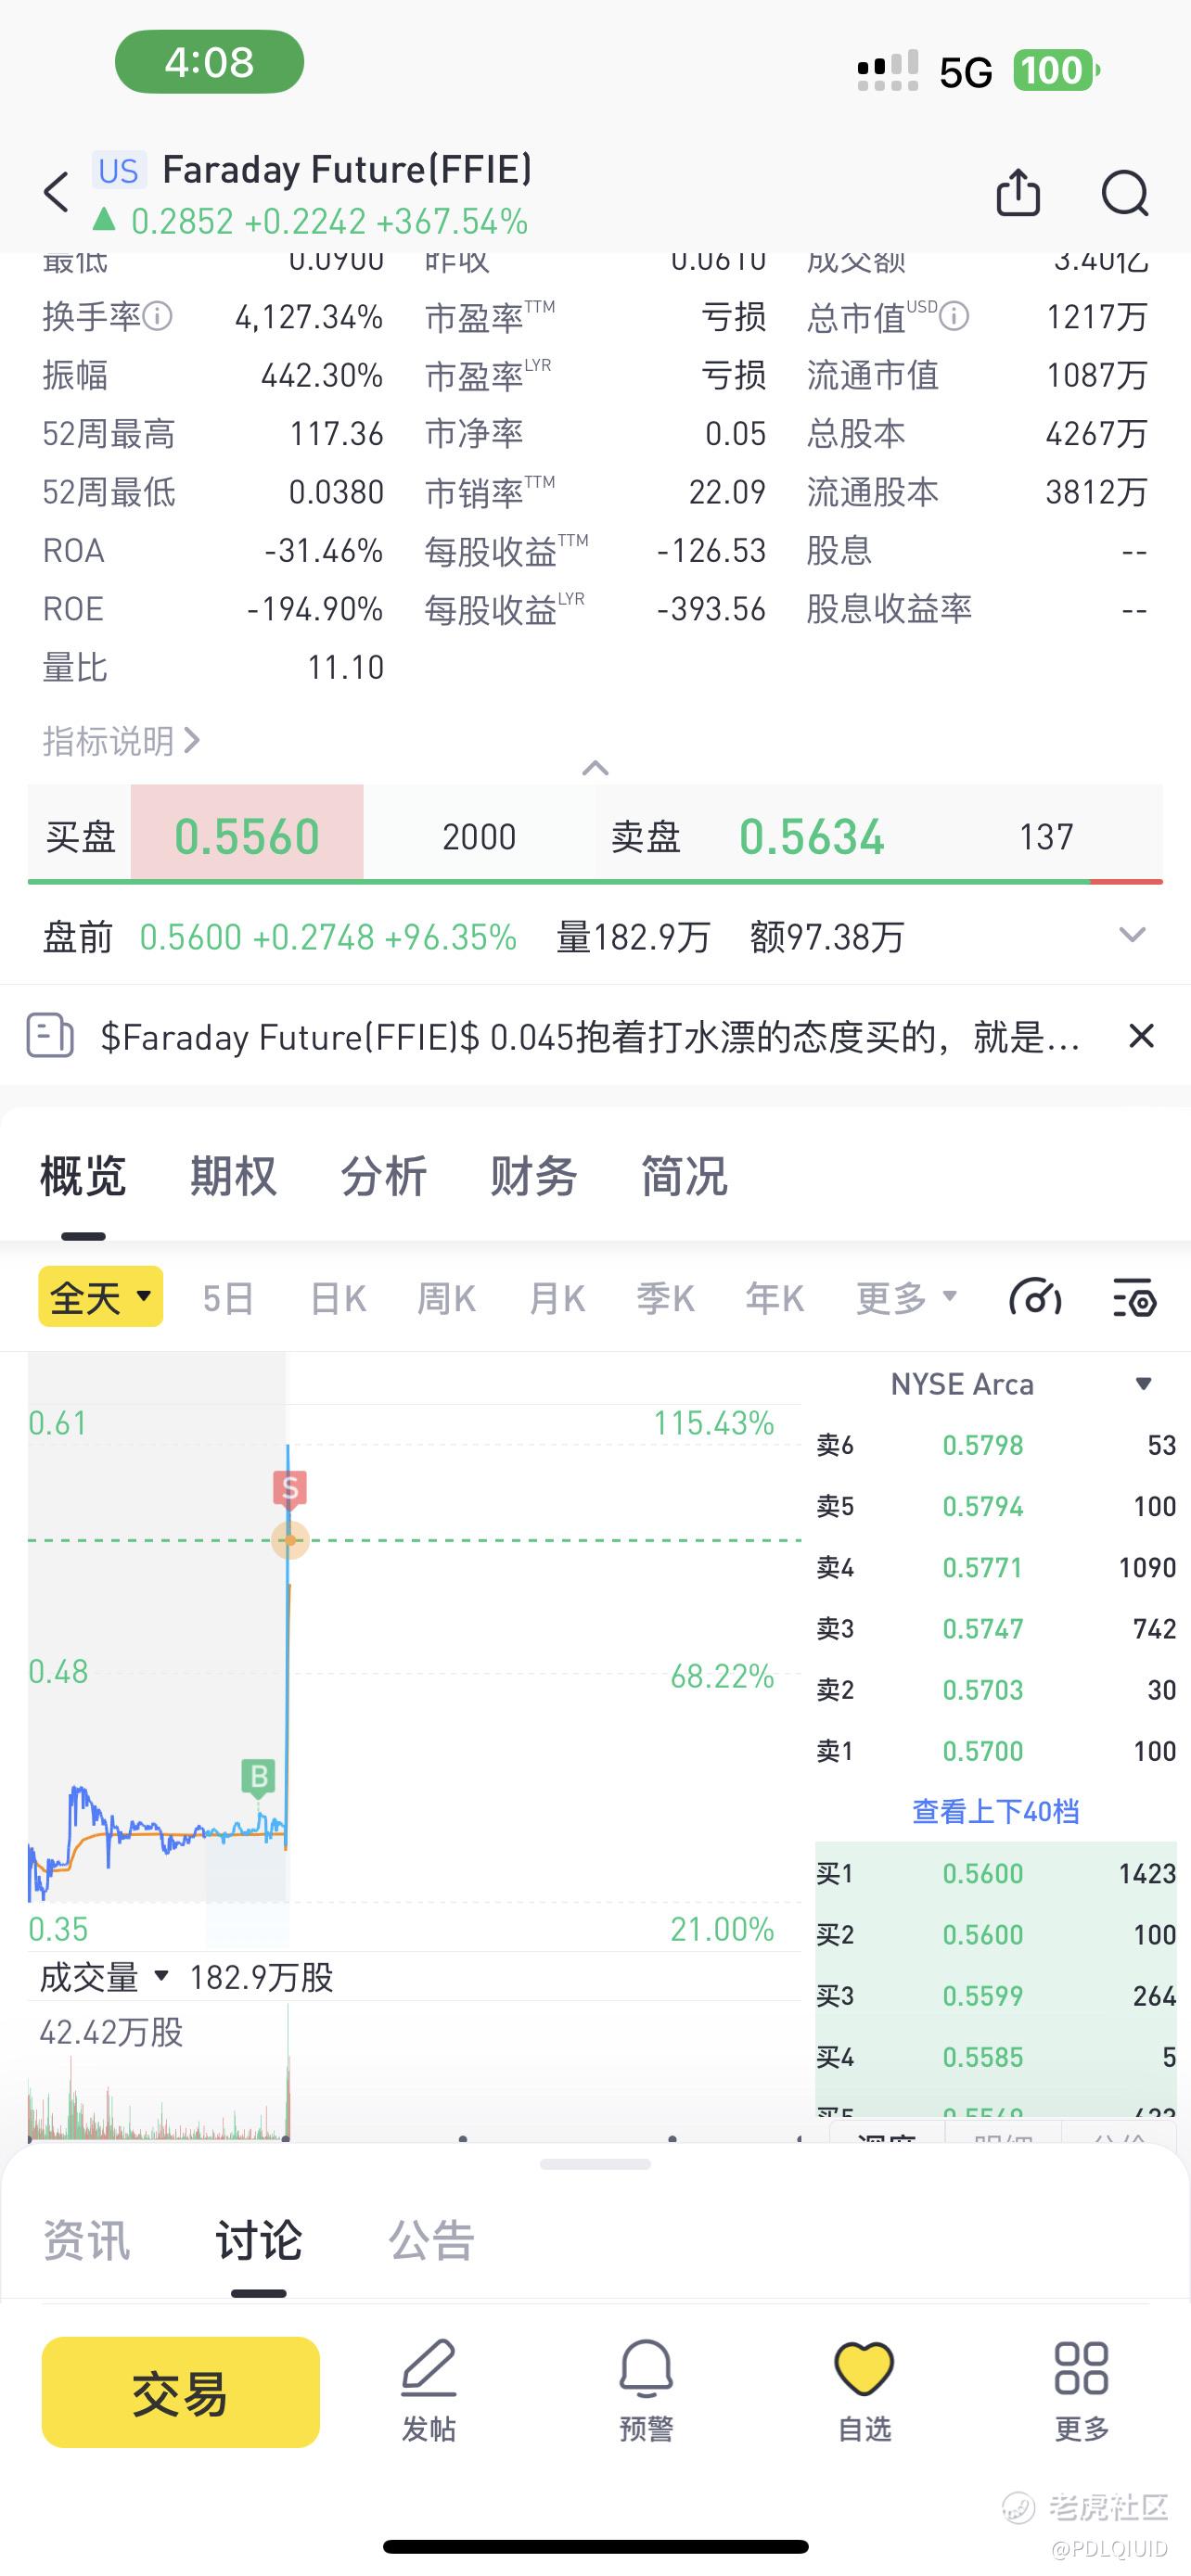Open the 成交量 indicator dropdown
This screenshot has height=2576, width=1191.
click(x=105, y=1976)
